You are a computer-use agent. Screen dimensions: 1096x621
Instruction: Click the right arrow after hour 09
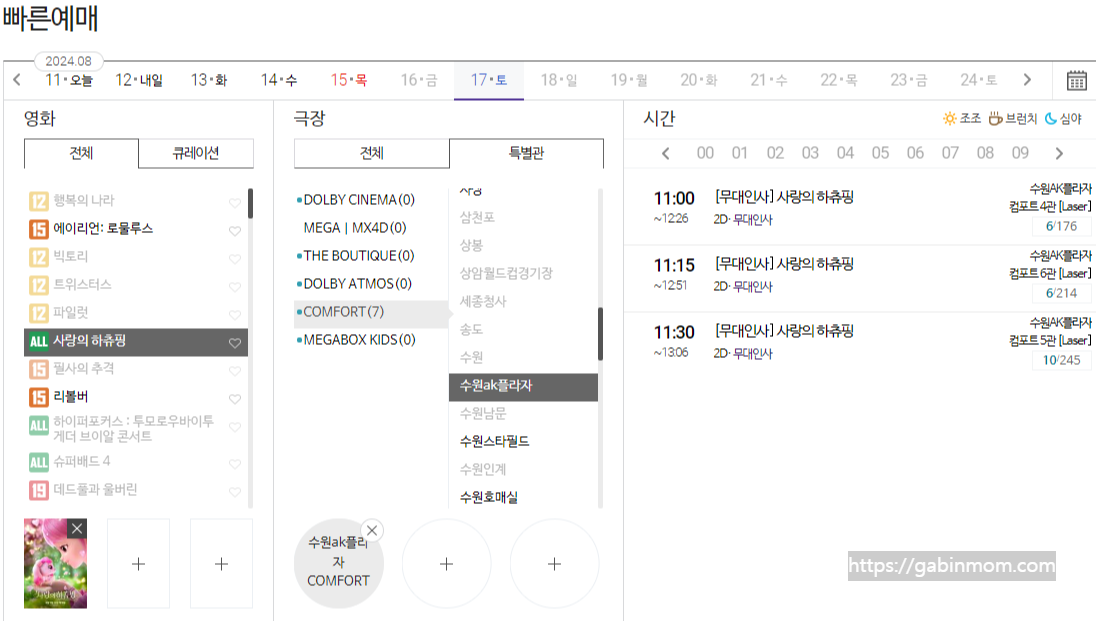1058,152
